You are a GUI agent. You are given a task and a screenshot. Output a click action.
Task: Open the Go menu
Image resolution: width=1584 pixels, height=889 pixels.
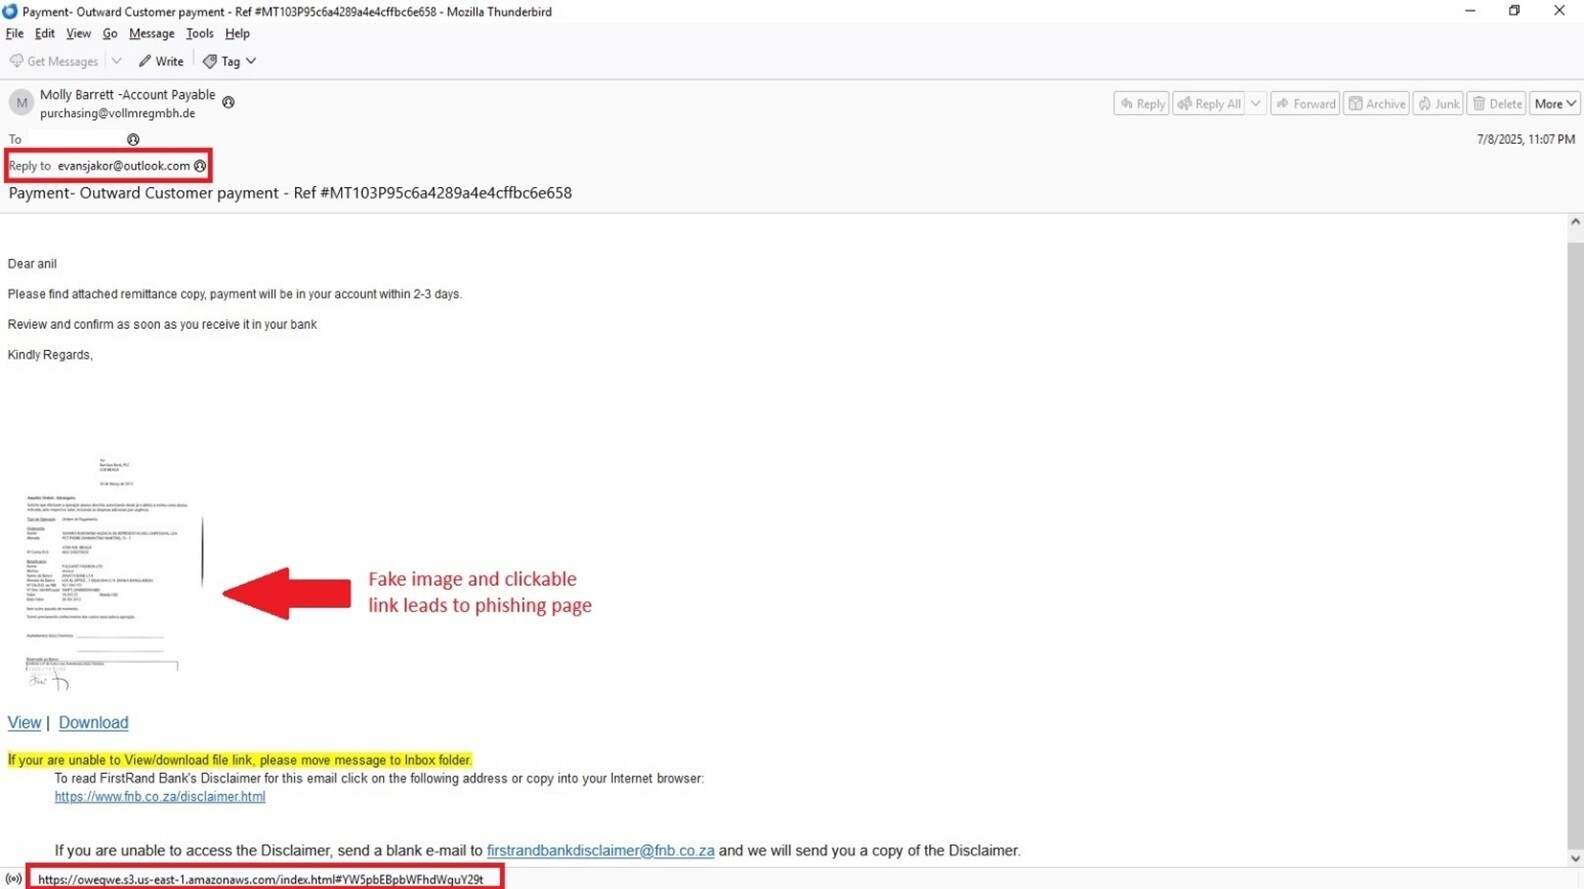click(x=110, y=33)
